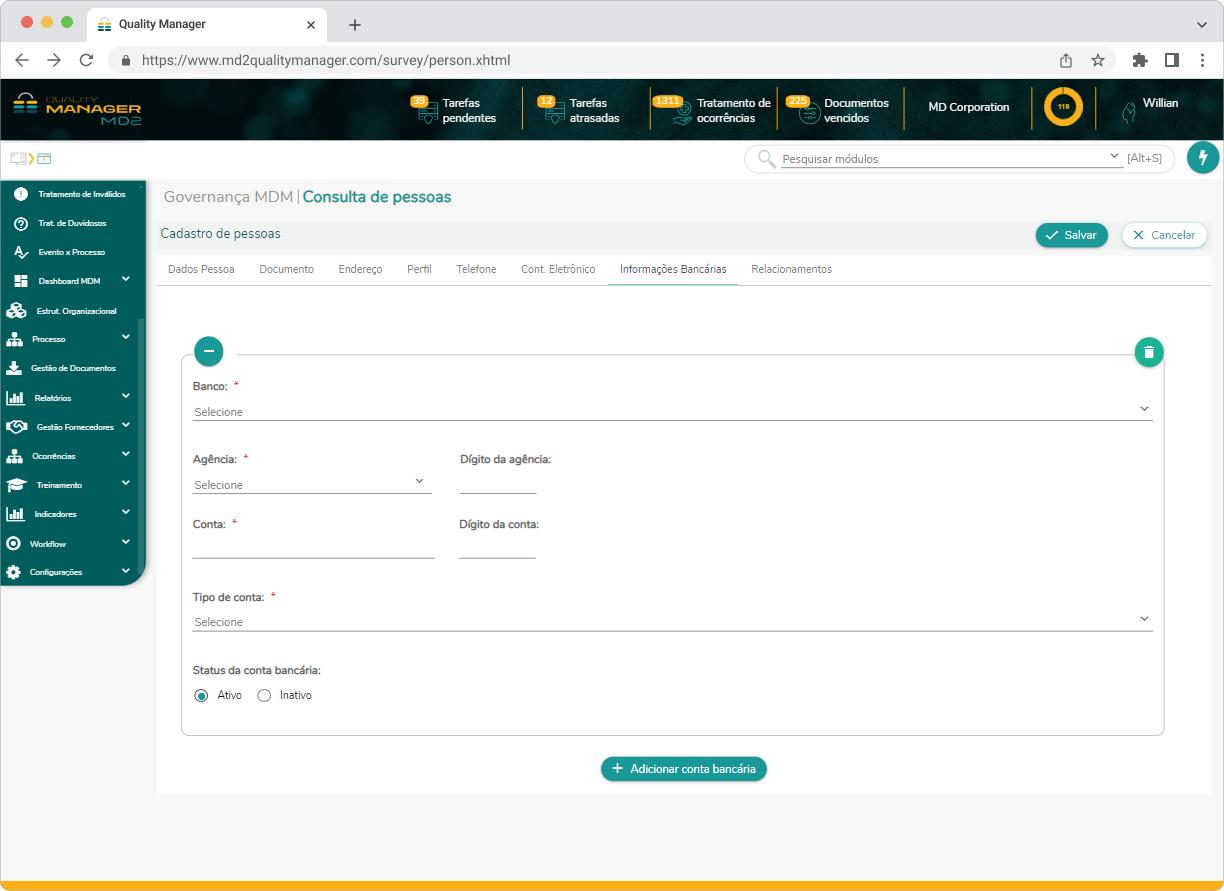This screenshot has height=891, width=1224.
Task: Open Tratamento de ocorrências header icon
Action: pos(681,112)
